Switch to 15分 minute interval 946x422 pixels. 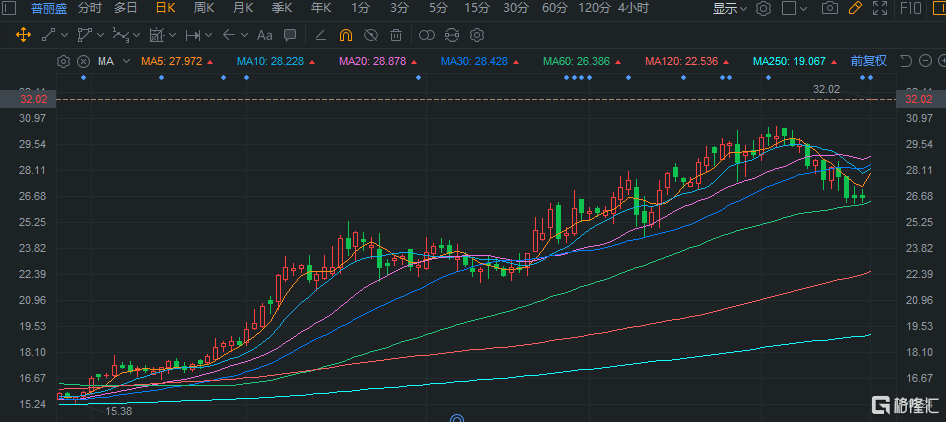click(x=477, y=8)
